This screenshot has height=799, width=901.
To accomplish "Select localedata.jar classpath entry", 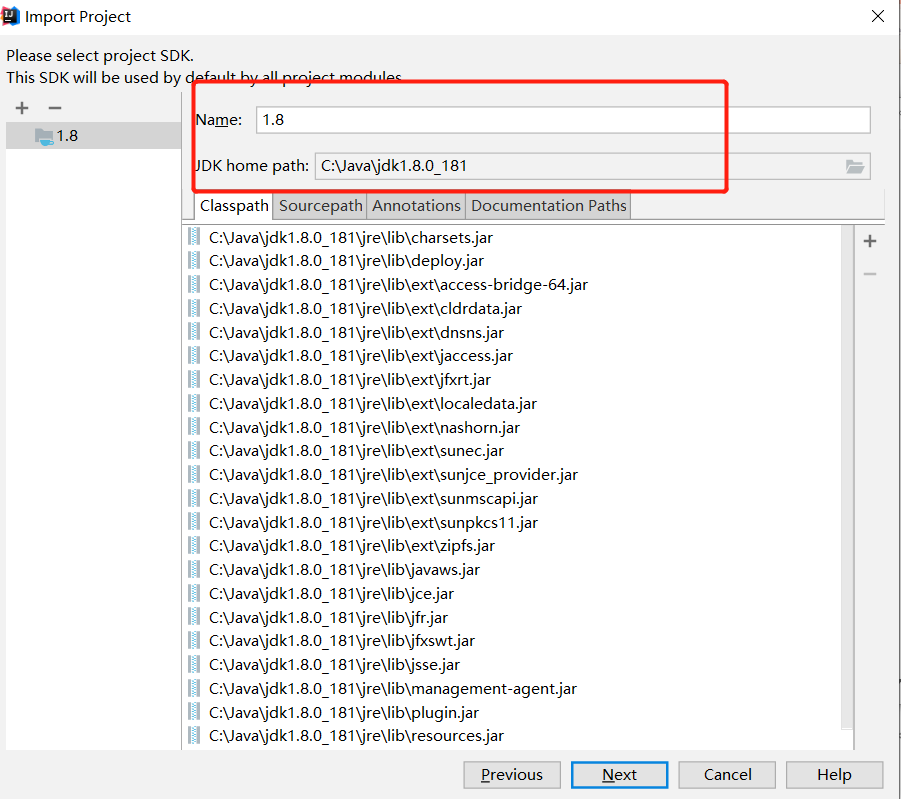I will coord(372,404).
